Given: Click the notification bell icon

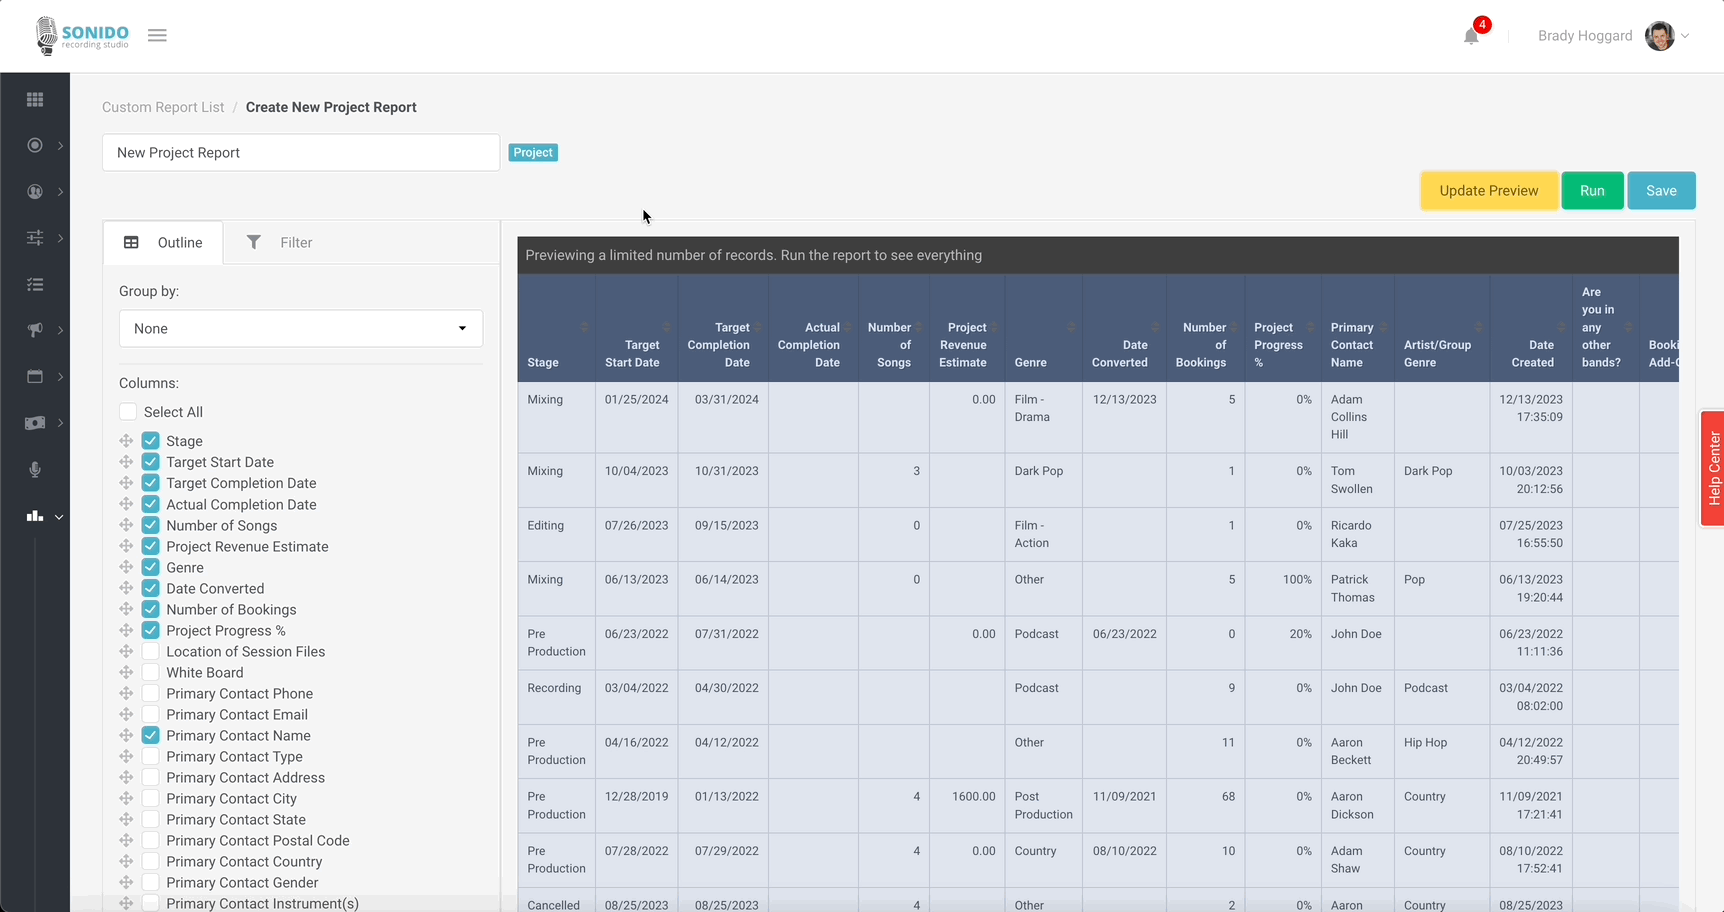Looking at the screenshot, I should [x=1471, y=36].
